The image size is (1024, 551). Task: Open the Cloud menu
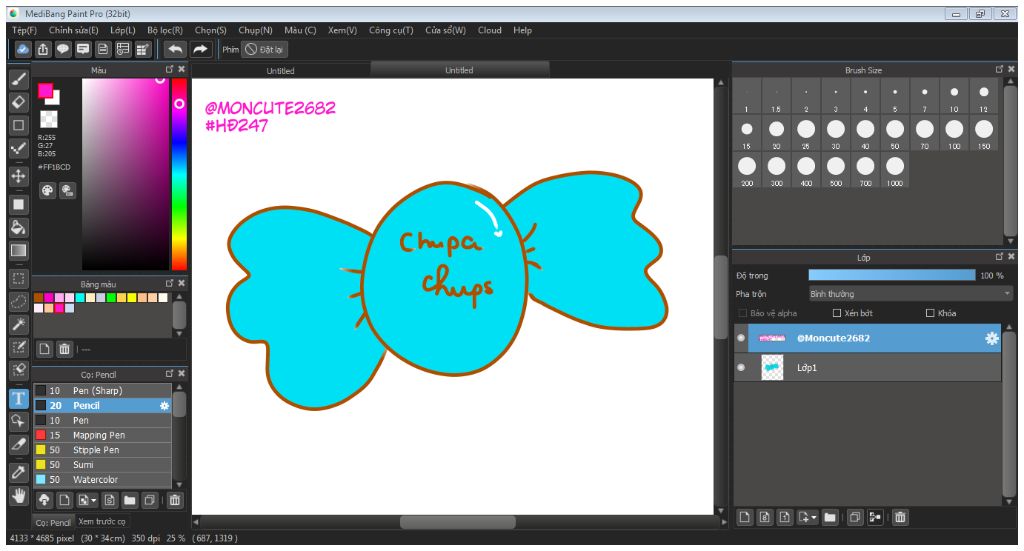pos(489,30)
